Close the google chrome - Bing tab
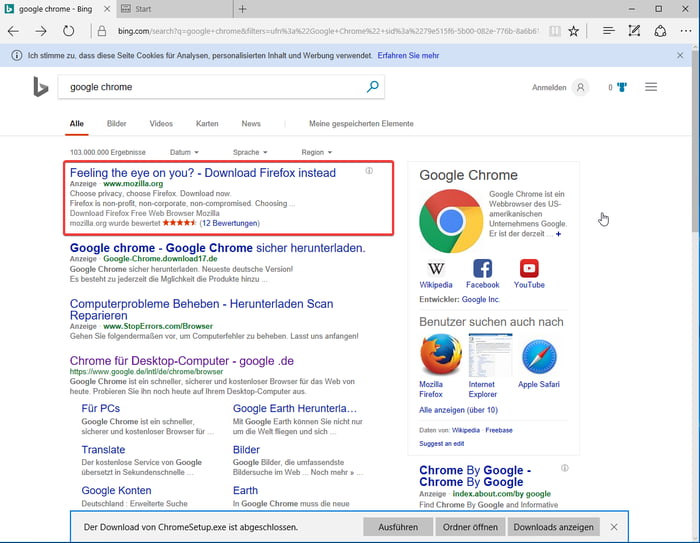 (107, 9)
